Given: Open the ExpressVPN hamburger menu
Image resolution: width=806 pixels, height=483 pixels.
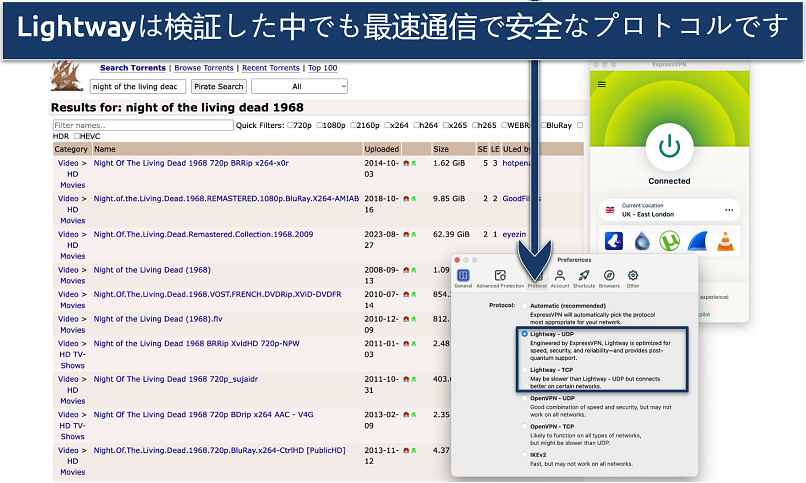Looking at the screenshot, I should pos(601,85).
